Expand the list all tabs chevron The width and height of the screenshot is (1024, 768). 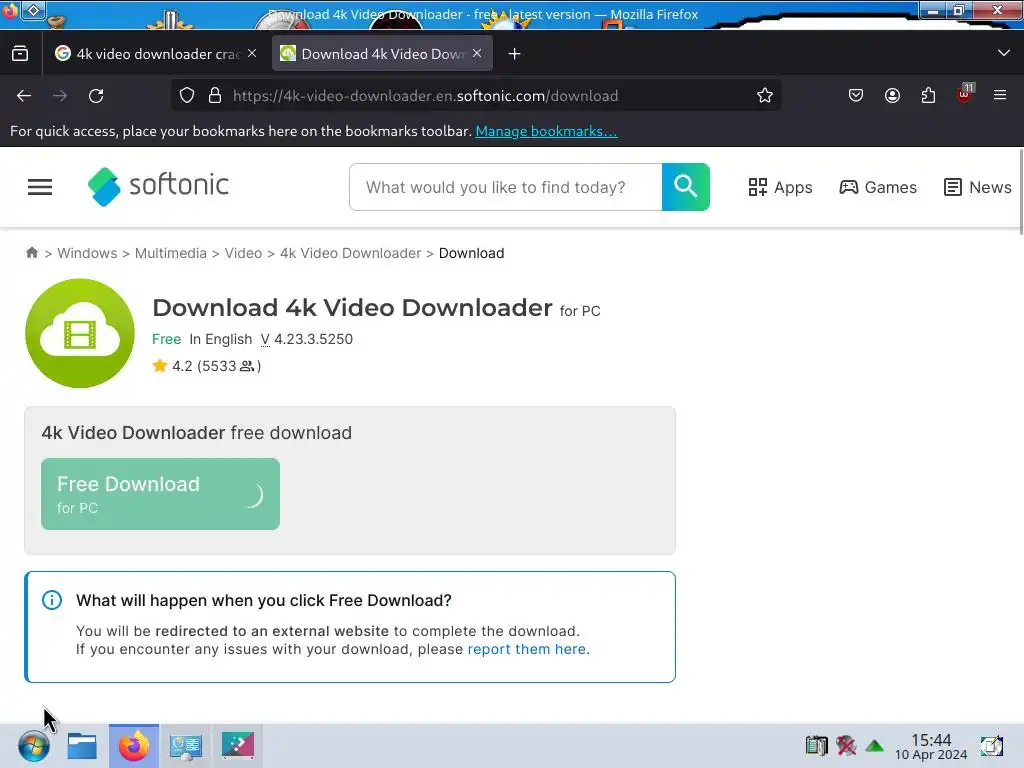pos(1004,54)
